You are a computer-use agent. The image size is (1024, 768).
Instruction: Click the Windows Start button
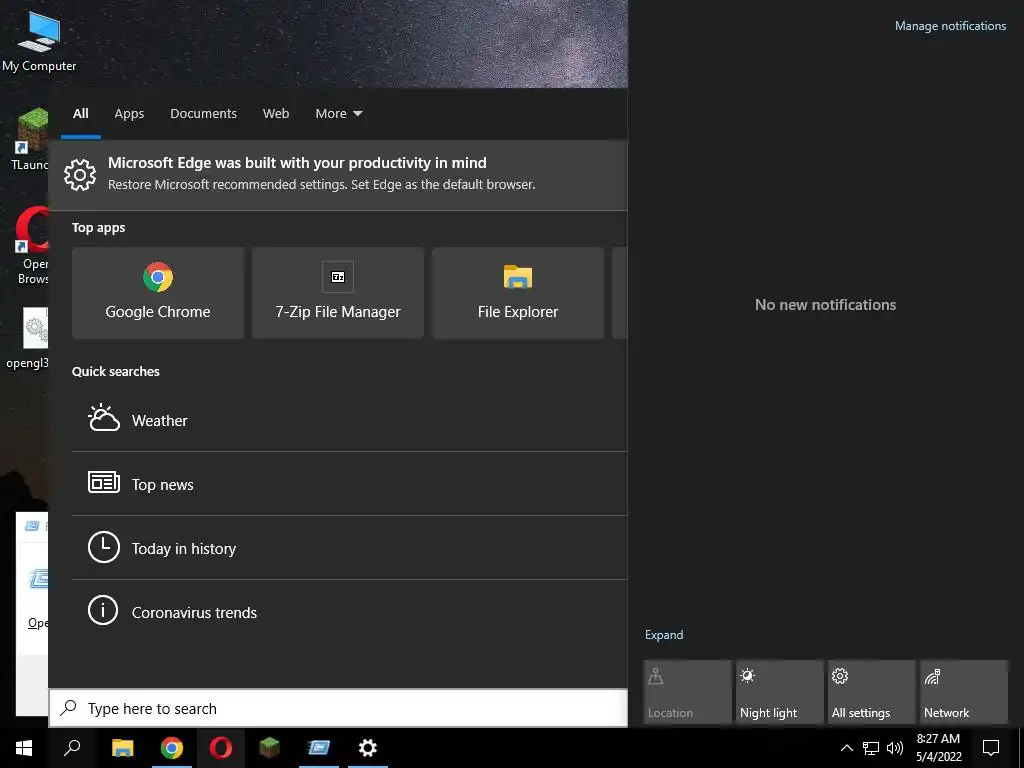[24, 748]
